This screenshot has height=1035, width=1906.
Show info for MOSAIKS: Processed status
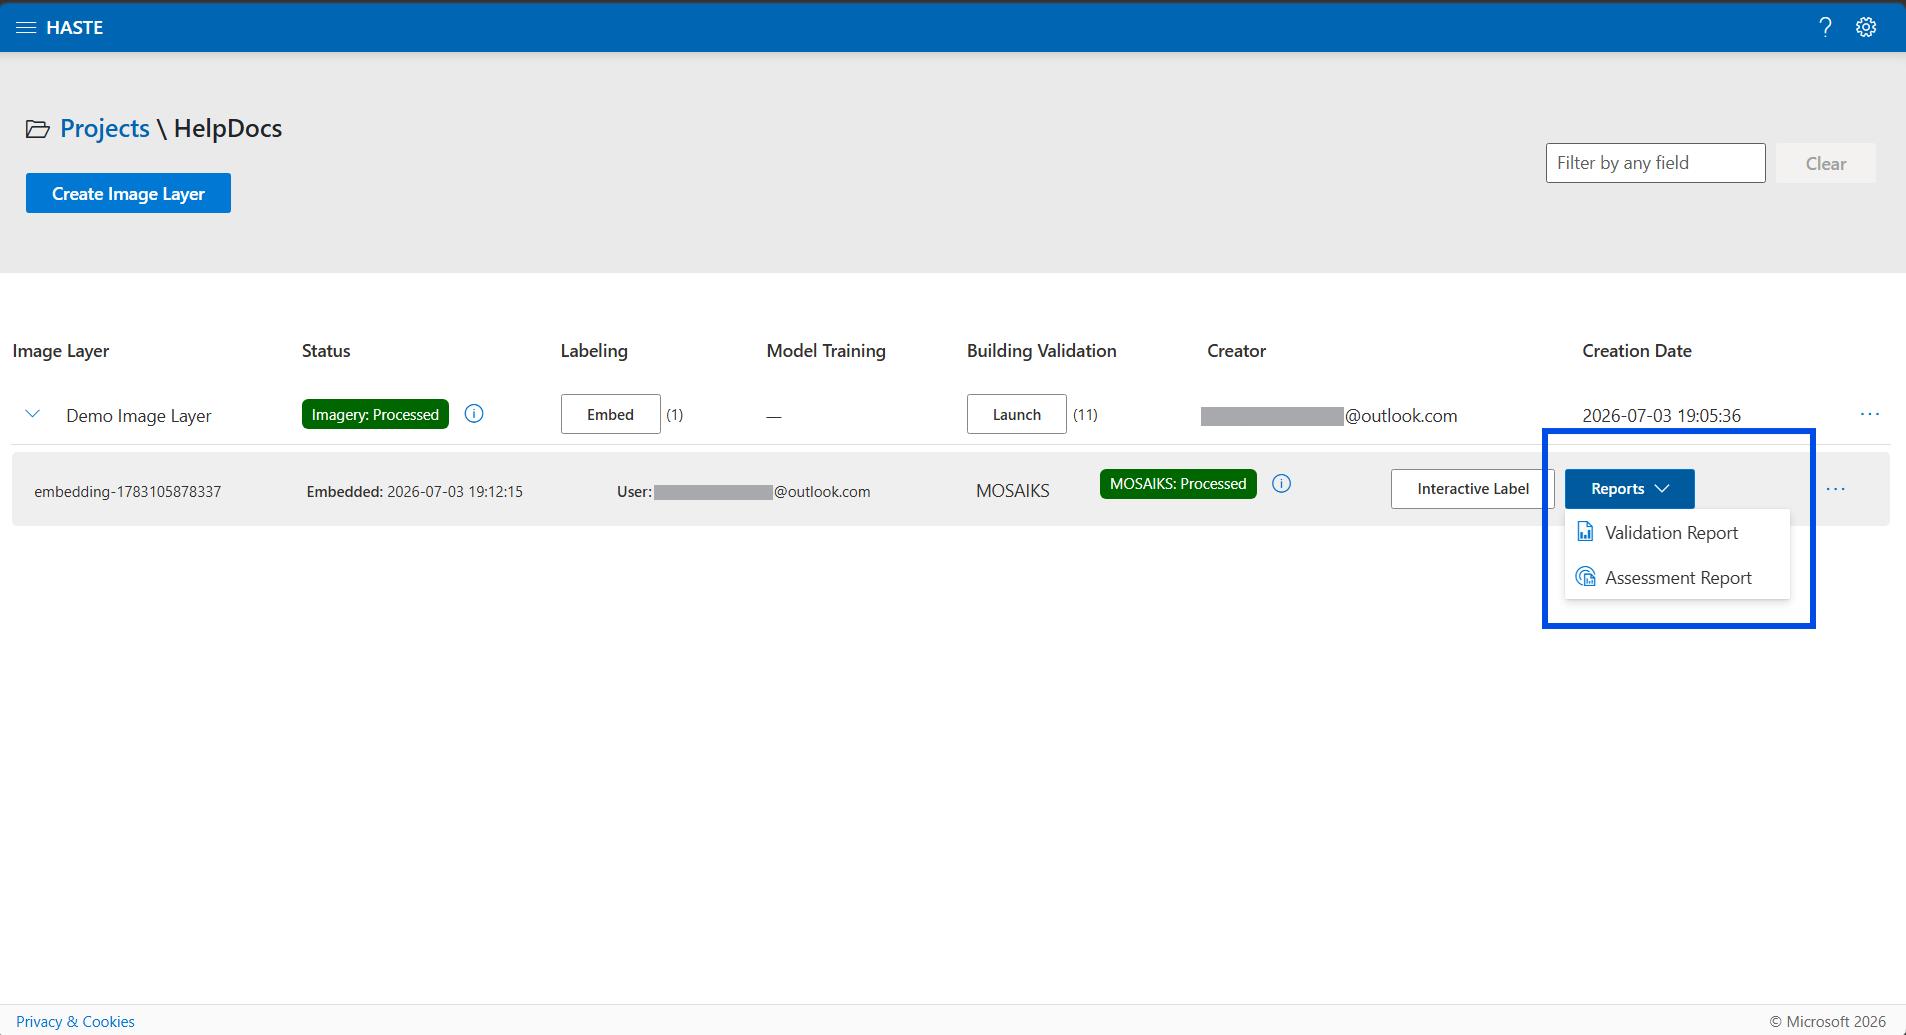pos(1281,484)
